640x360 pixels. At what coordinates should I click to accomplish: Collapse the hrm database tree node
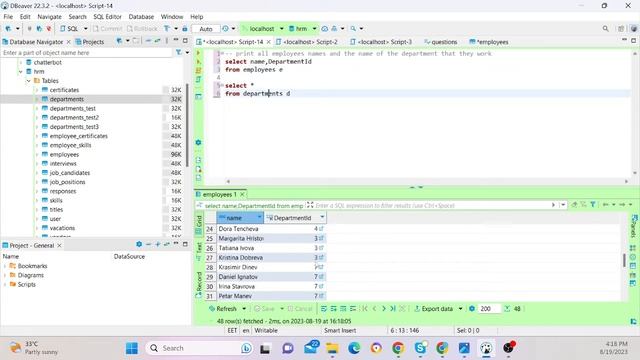pos(20,71)
